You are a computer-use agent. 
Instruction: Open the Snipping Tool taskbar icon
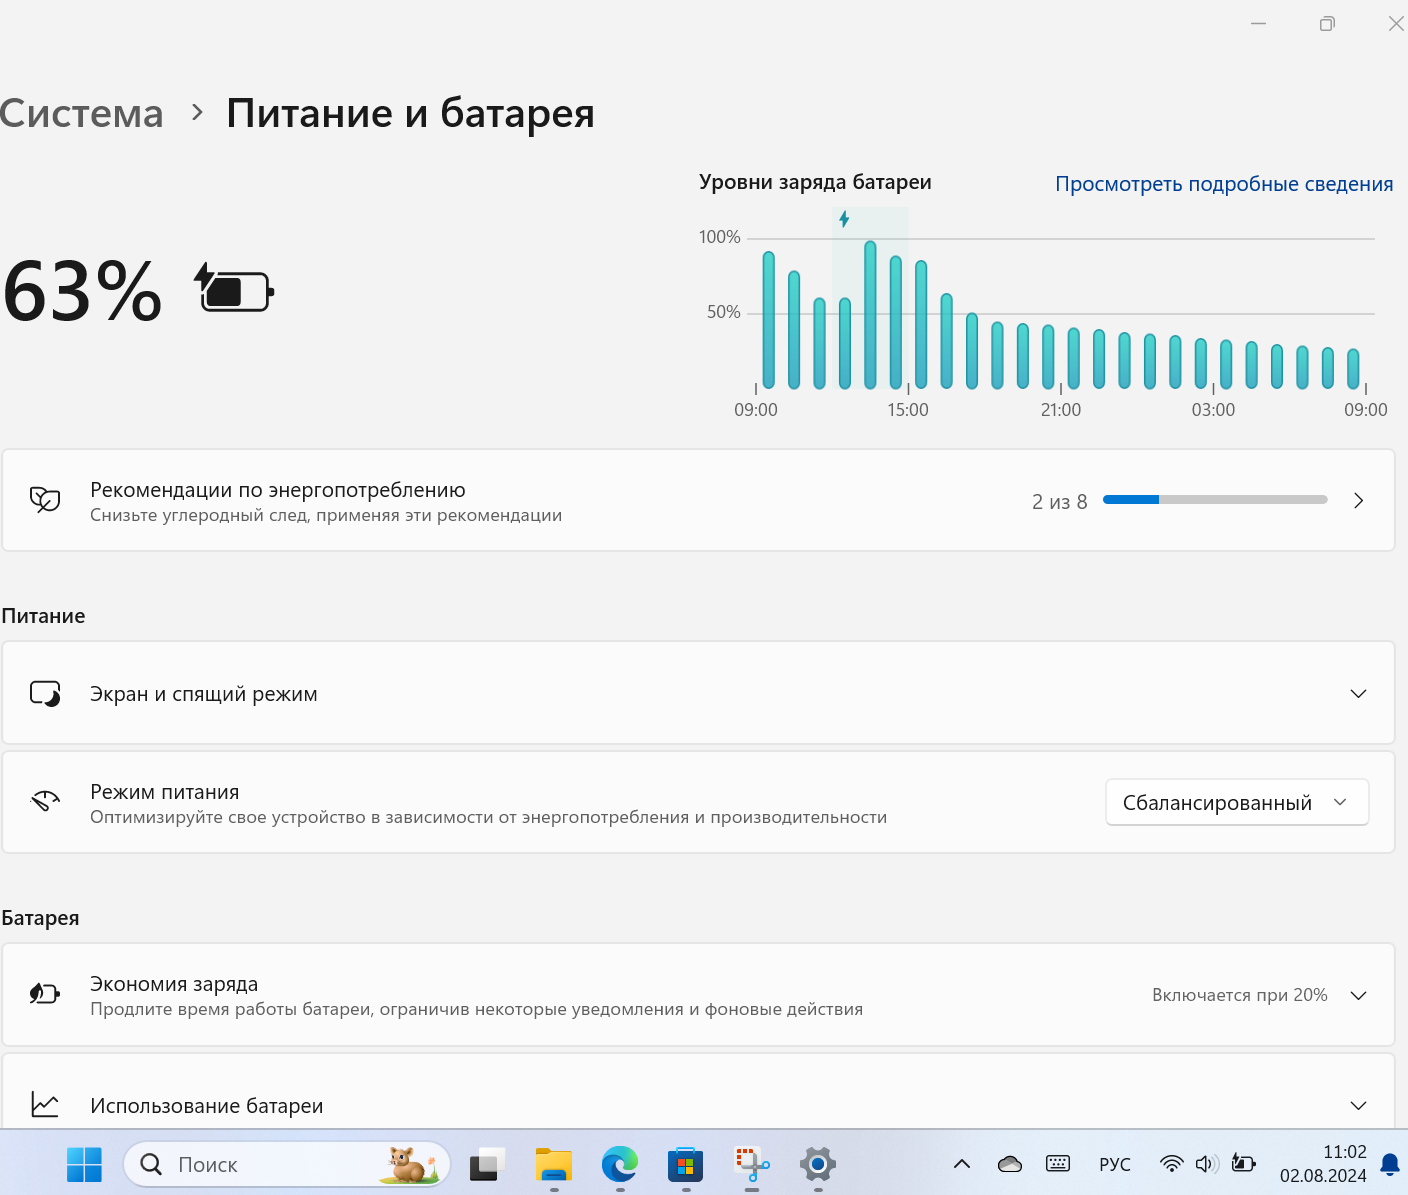pos(752,1164)
